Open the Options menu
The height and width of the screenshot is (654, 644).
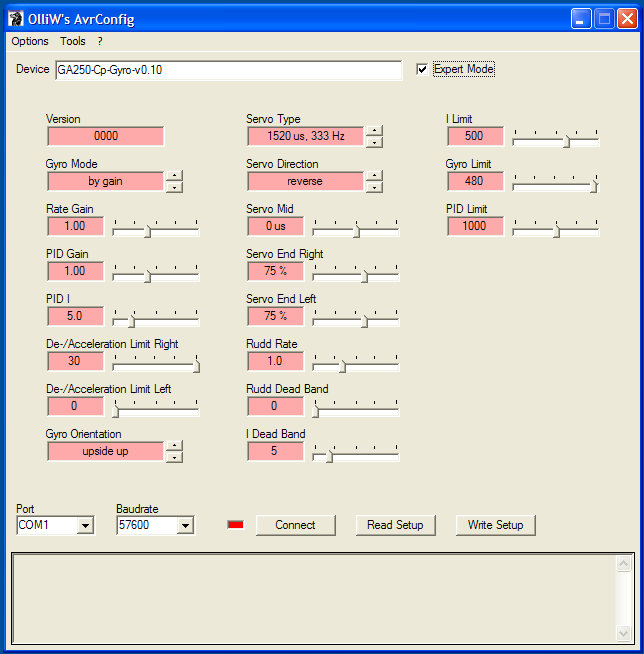pos(30,41)
